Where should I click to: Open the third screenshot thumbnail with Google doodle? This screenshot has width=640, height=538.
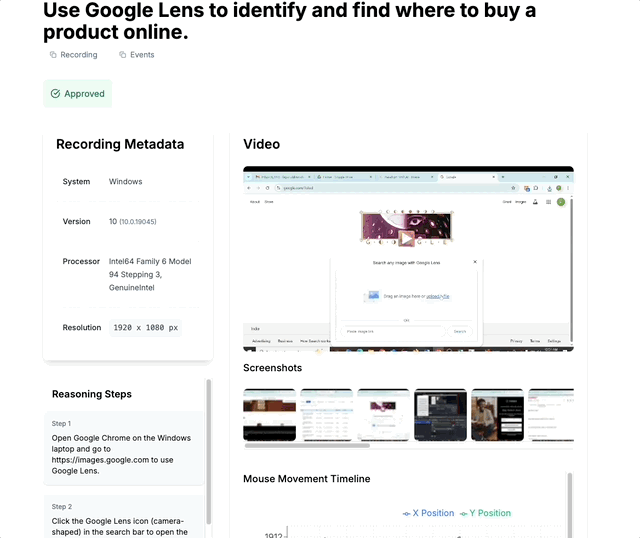383,415
